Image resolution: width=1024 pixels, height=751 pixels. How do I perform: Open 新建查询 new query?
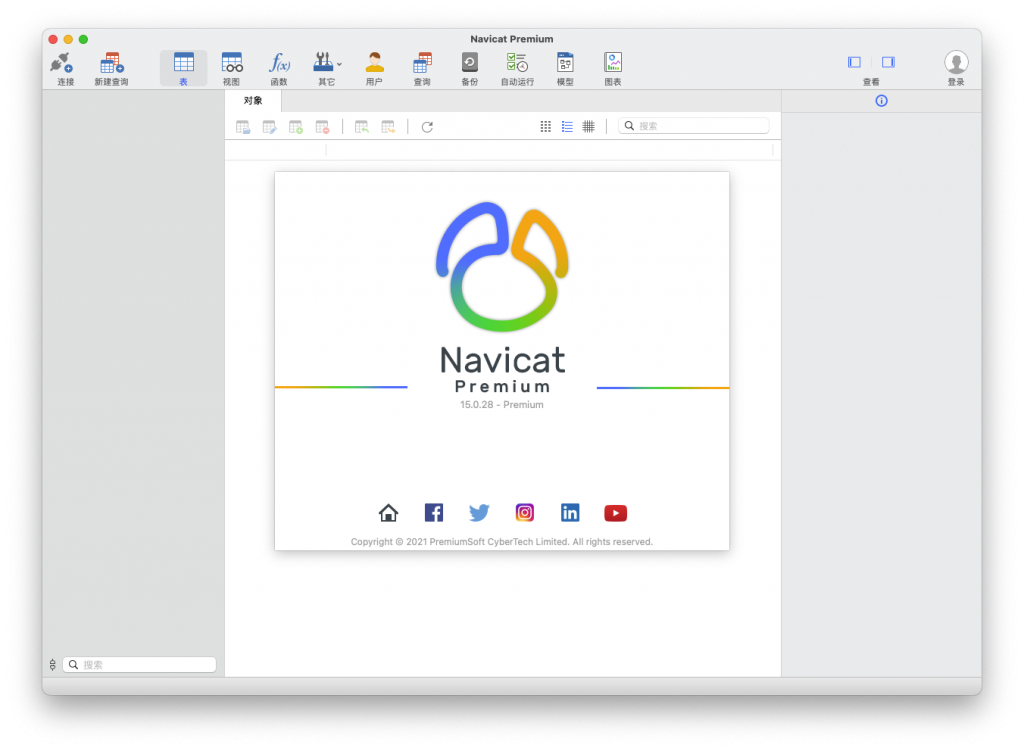(x=111, y=69)
